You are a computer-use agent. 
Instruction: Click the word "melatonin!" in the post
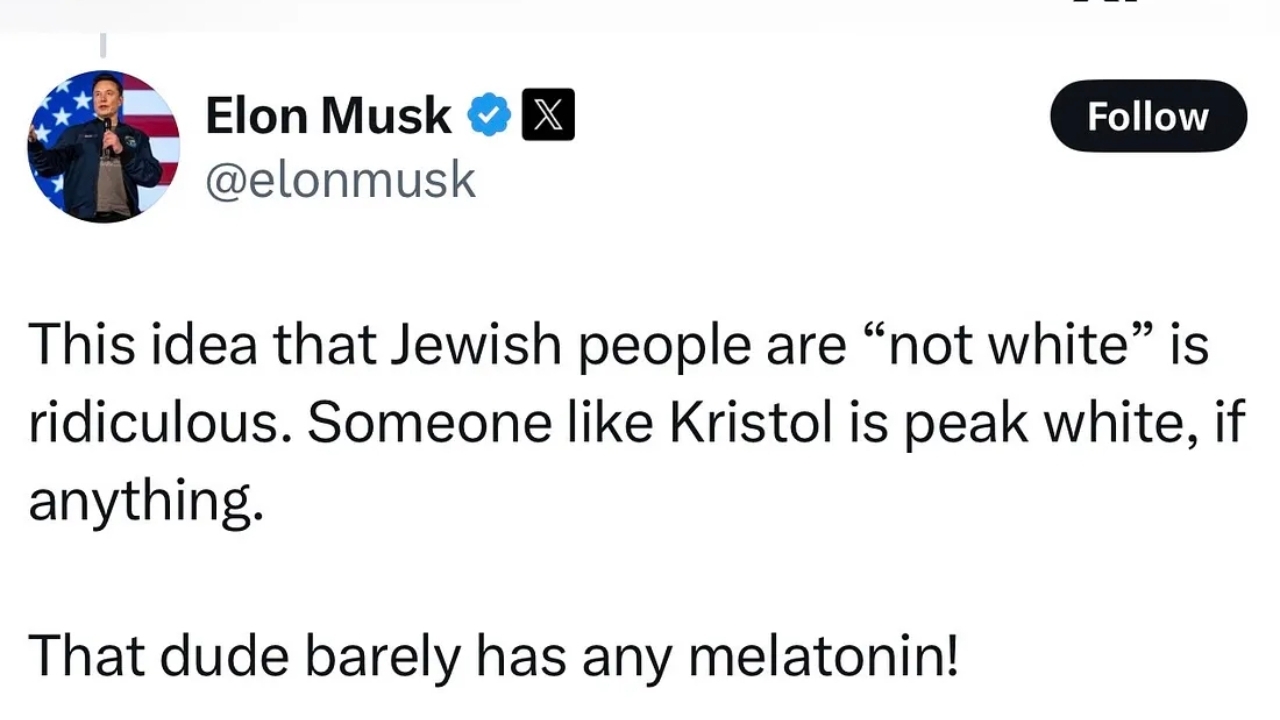[x=824, y=656]
